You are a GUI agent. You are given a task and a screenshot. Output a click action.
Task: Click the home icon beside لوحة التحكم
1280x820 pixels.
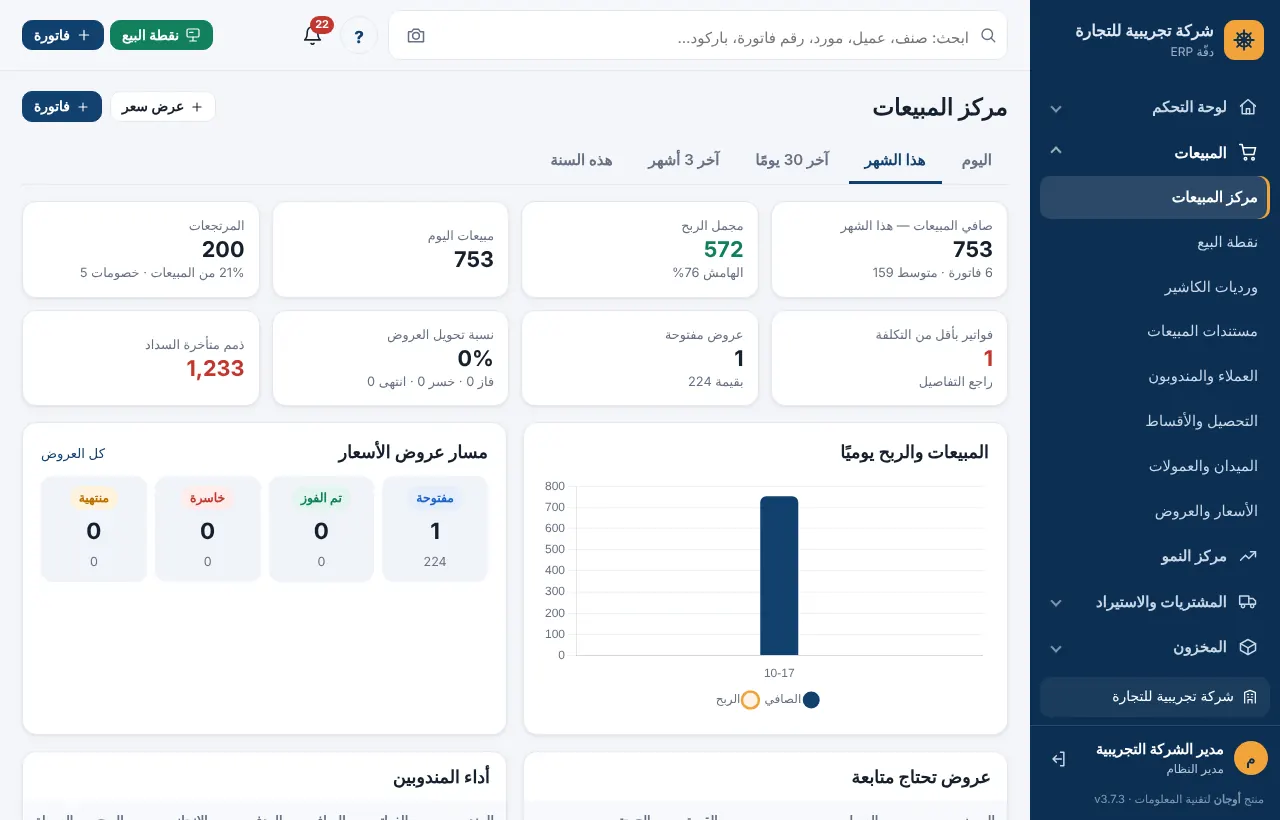[x=1248, y=107]
